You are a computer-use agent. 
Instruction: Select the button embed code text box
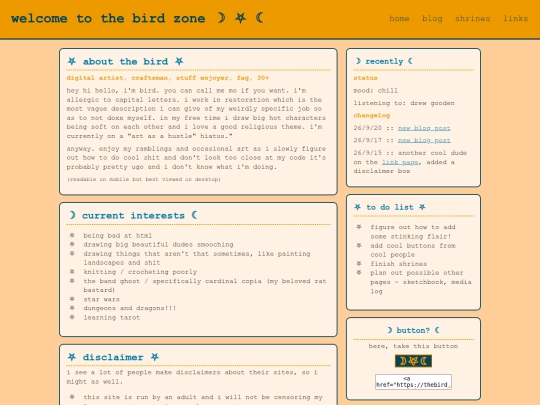pos(413,382)
